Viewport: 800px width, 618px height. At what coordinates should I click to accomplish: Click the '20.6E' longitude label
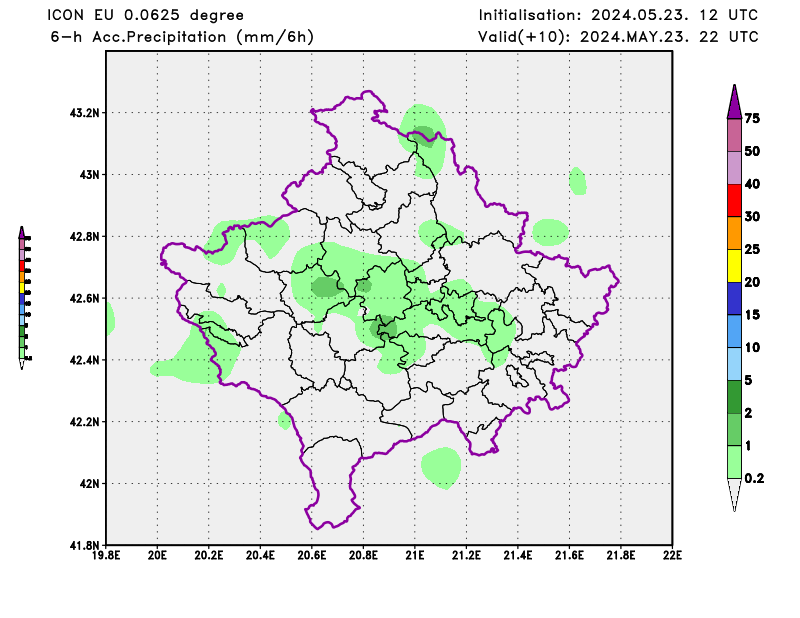point(312,555)
